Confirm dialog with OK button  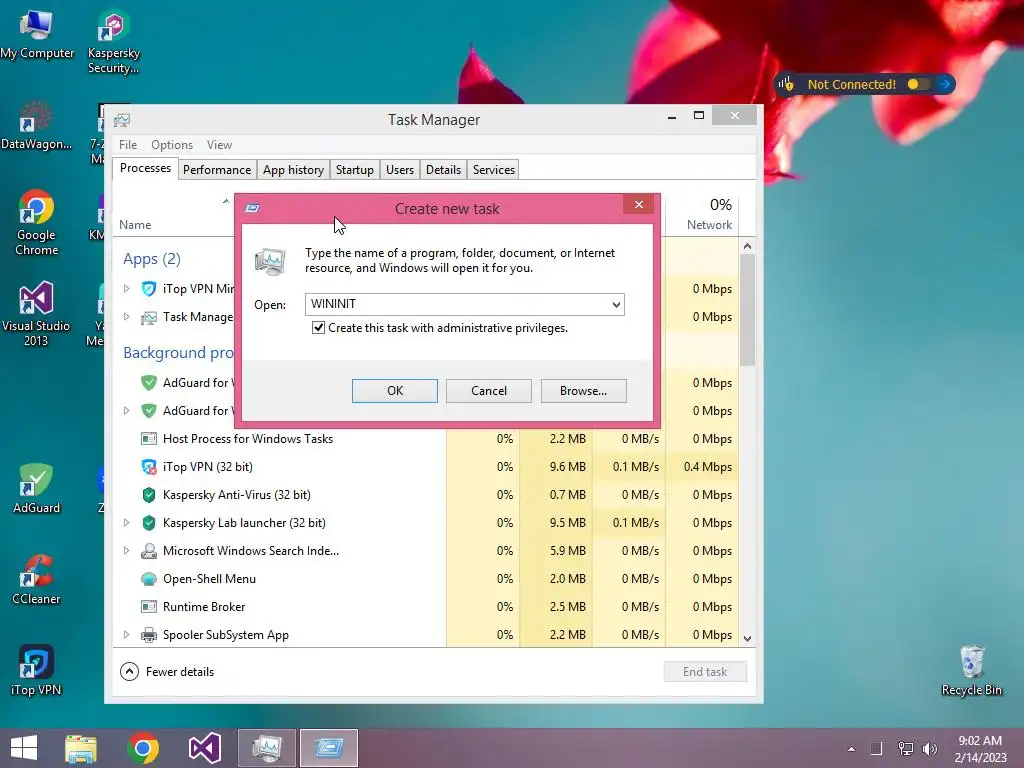[x=394, y=391]
